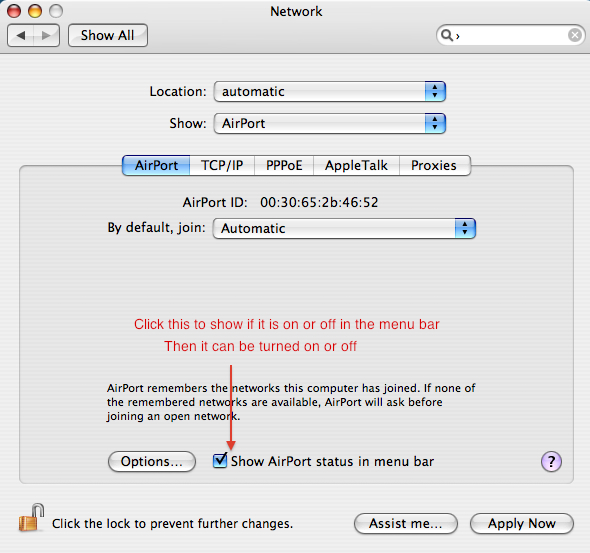This screenshot has width=590, height=553.
Task: Minimize the window with the yellow button
Action: (35, 11)
